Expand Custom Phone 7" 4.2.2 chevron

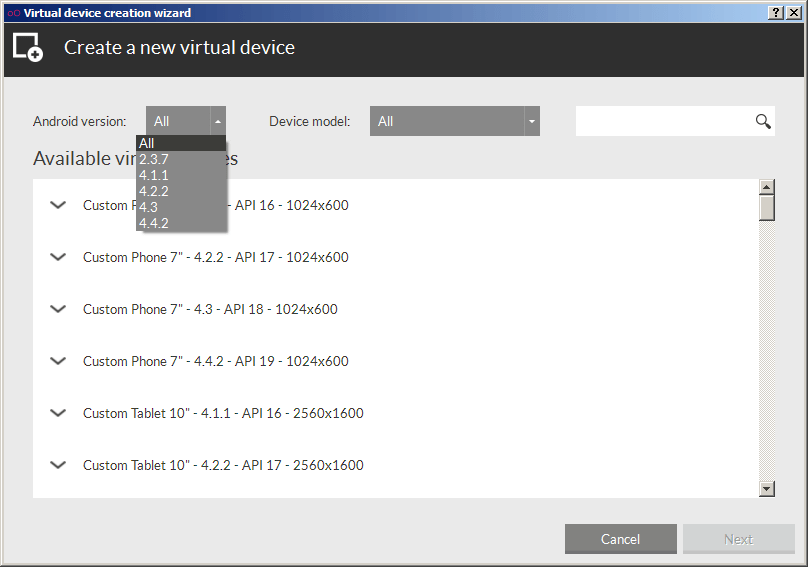point(58,257)
